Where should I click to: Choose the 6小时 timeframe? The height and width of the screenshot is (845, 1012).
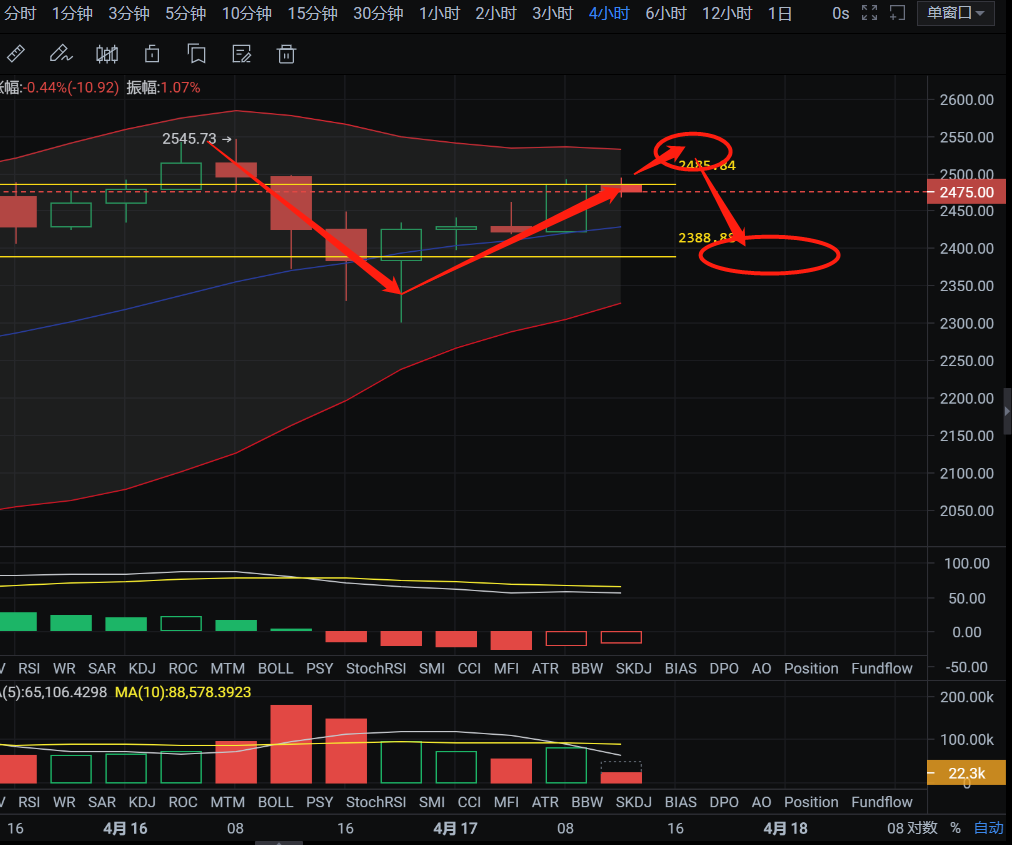666,14
